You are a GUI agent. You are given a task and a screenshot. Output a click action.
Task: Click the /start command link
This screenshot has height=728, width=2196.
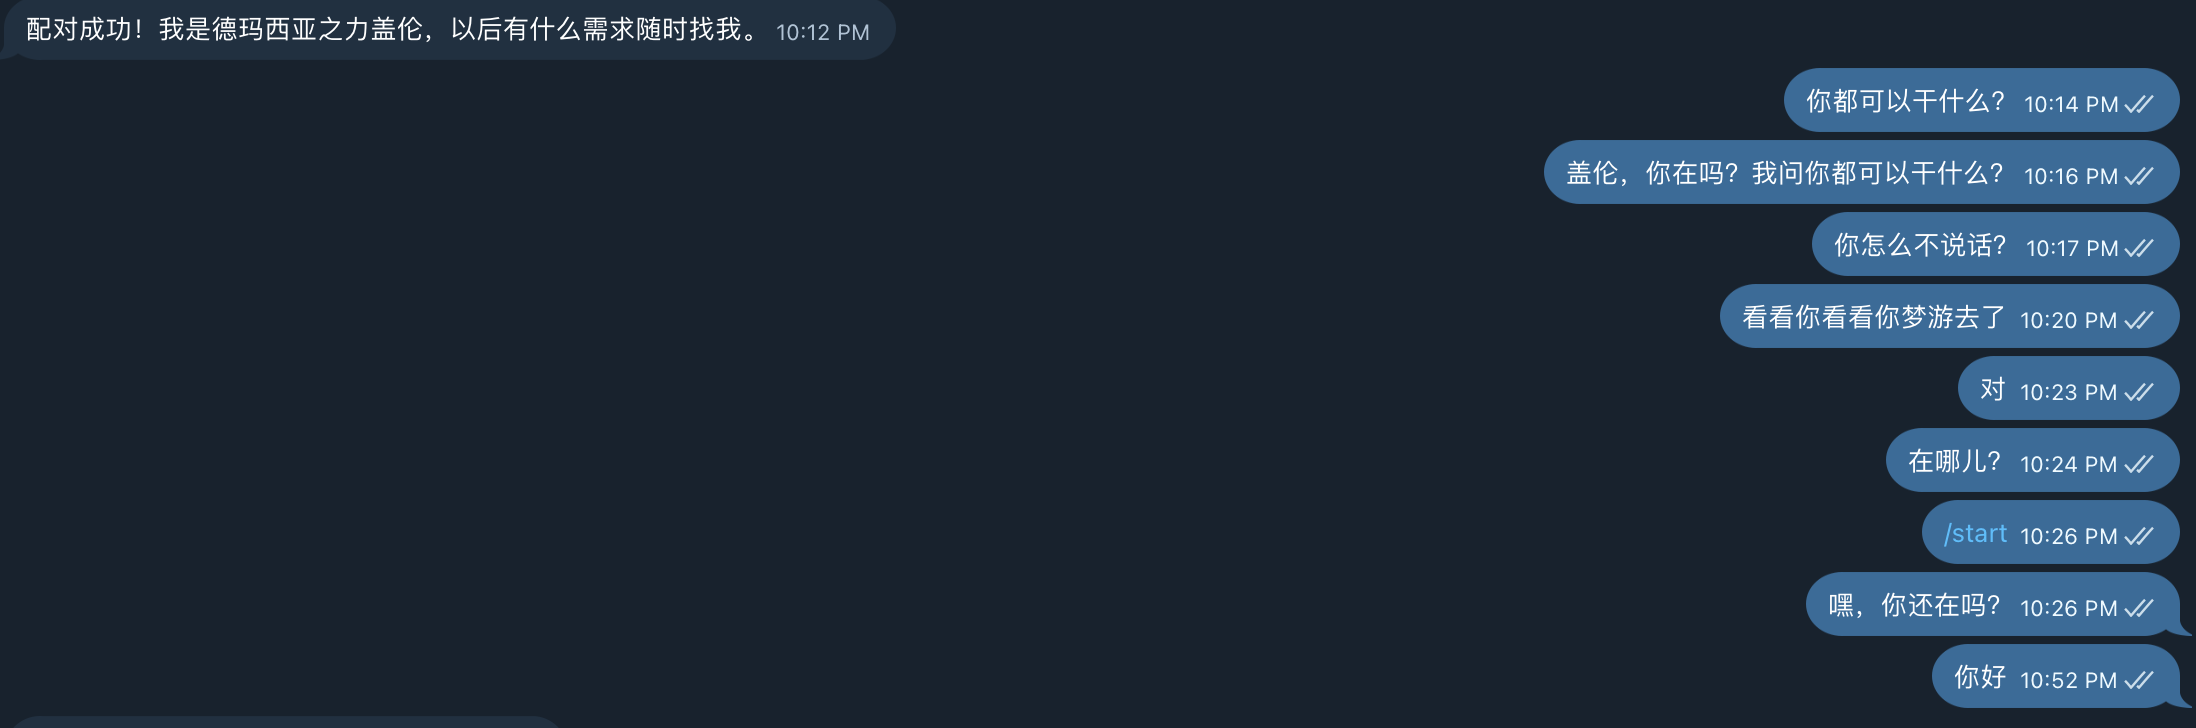coord(1975,534)
